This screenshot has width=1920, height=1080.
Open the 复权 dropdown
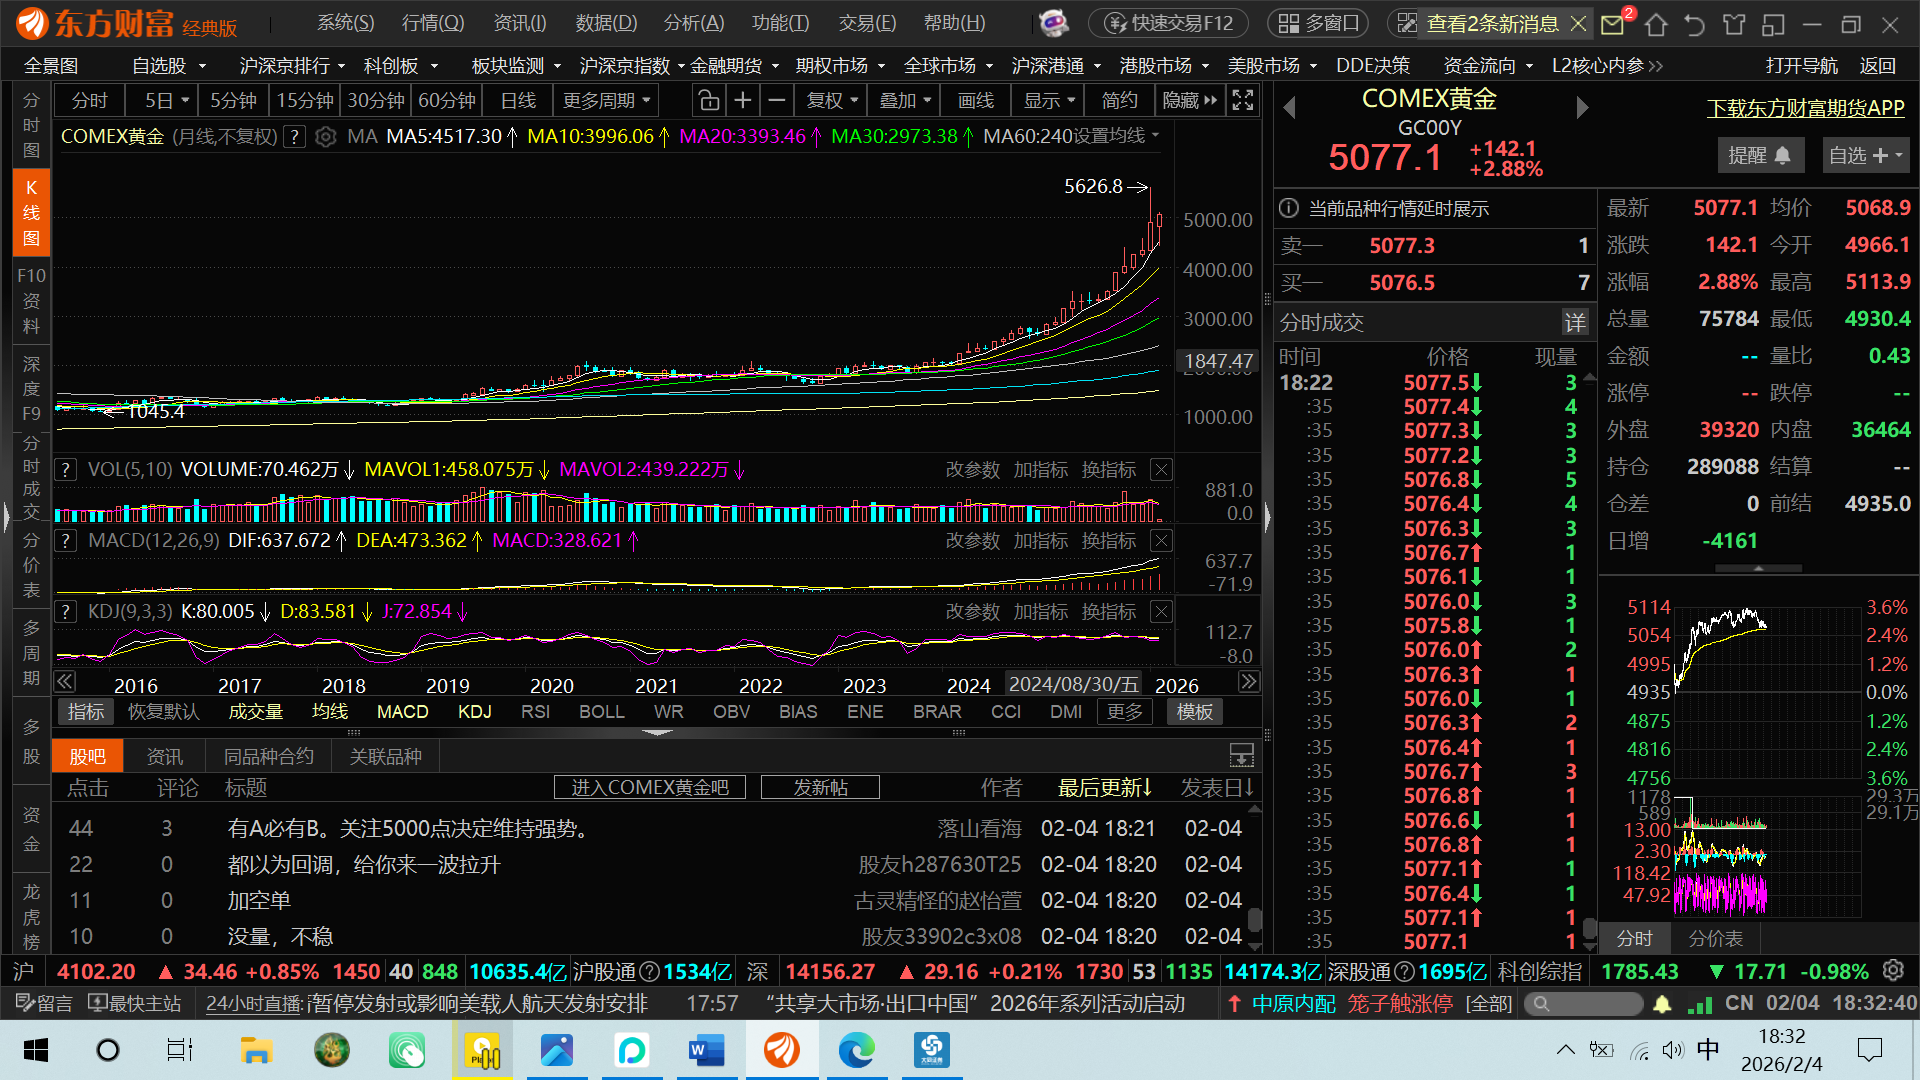point(832,100)
